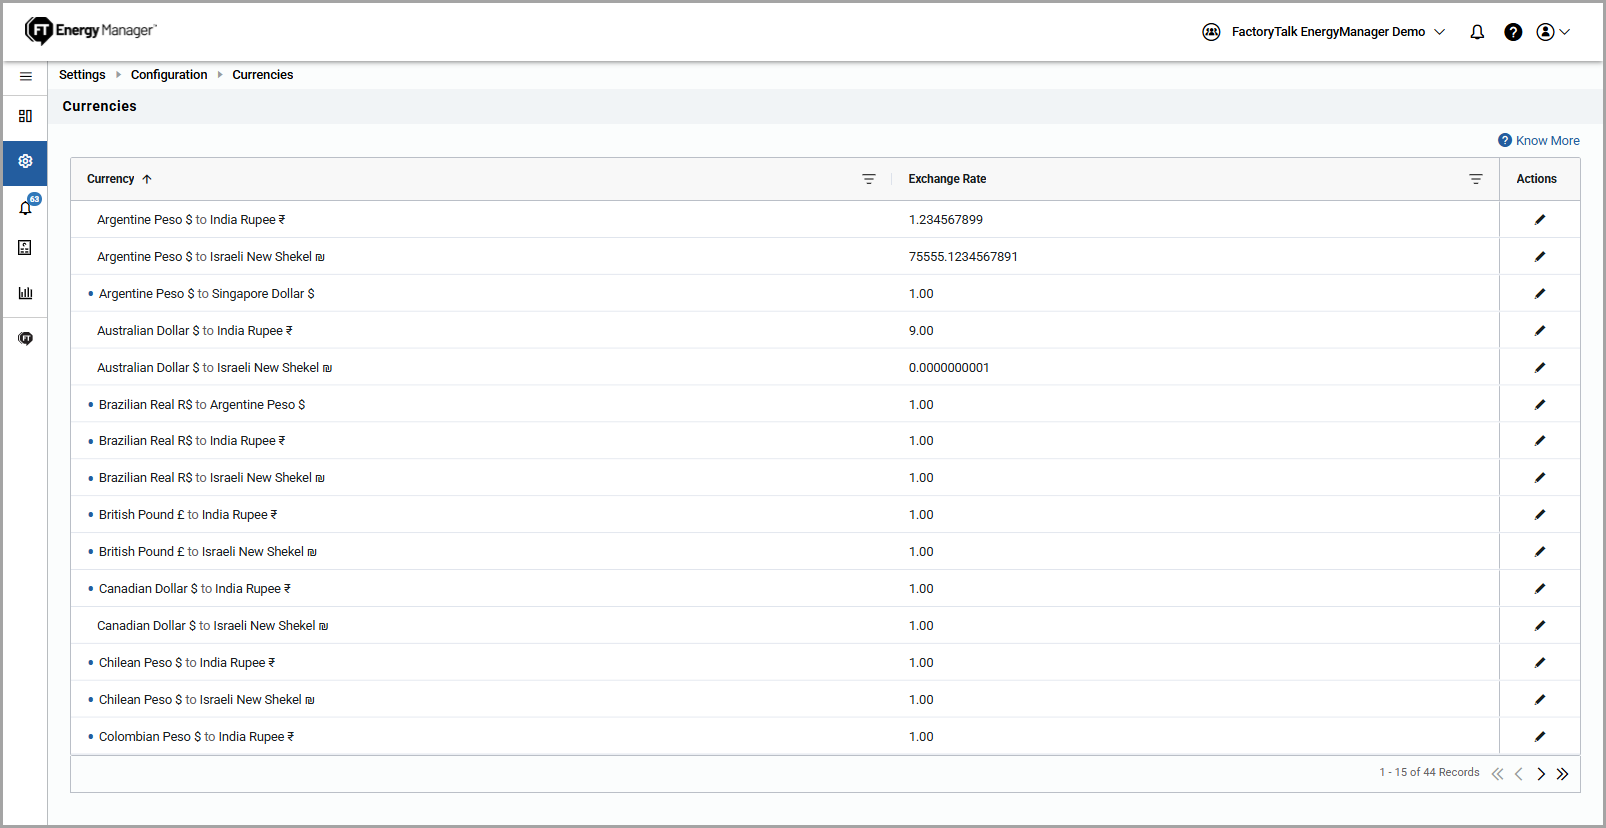Click the Know More link
This screenshot has width=1606, height=828.
tap(1539, 141)
